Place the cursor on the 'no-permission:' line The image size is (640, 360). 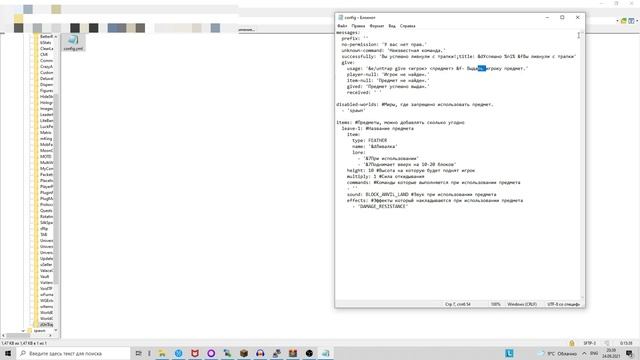[384, 44]
